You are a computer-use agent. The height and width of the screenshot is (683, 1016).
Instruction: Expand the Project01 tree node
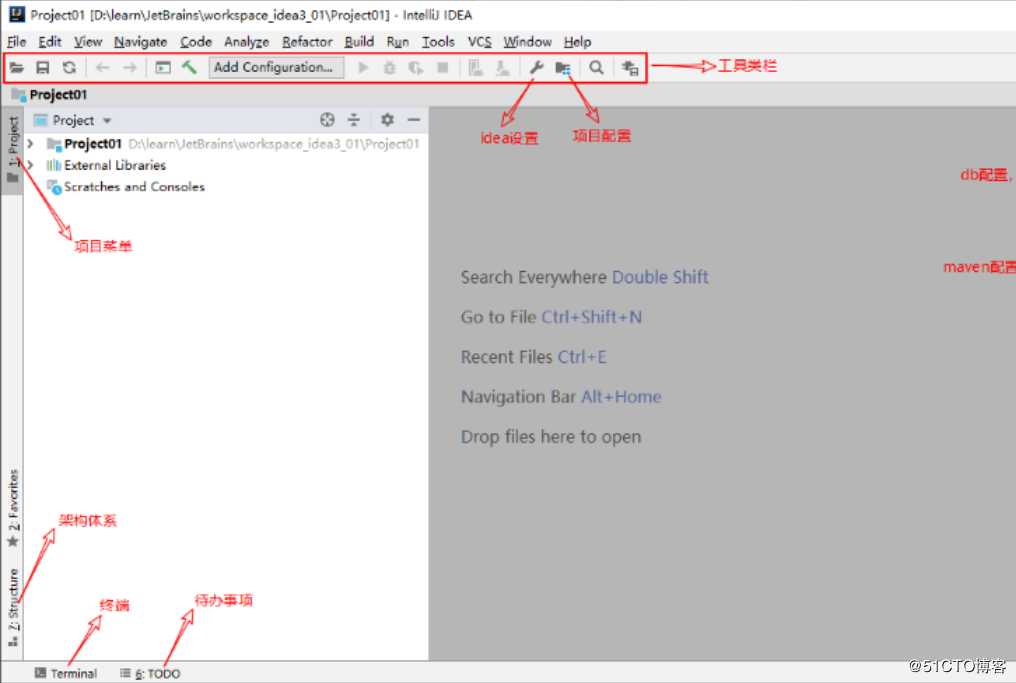coord(30,143)
